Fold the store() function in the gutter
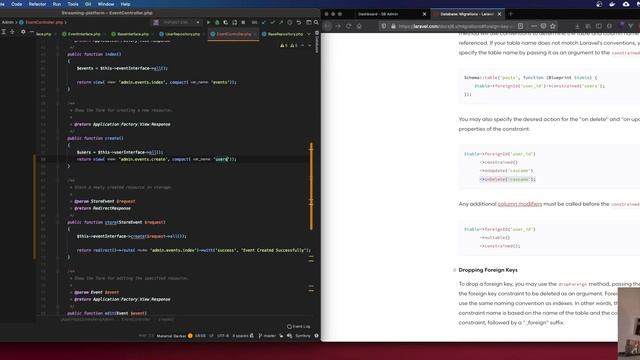This screenshot has width=640, height=360. [58, 222]
